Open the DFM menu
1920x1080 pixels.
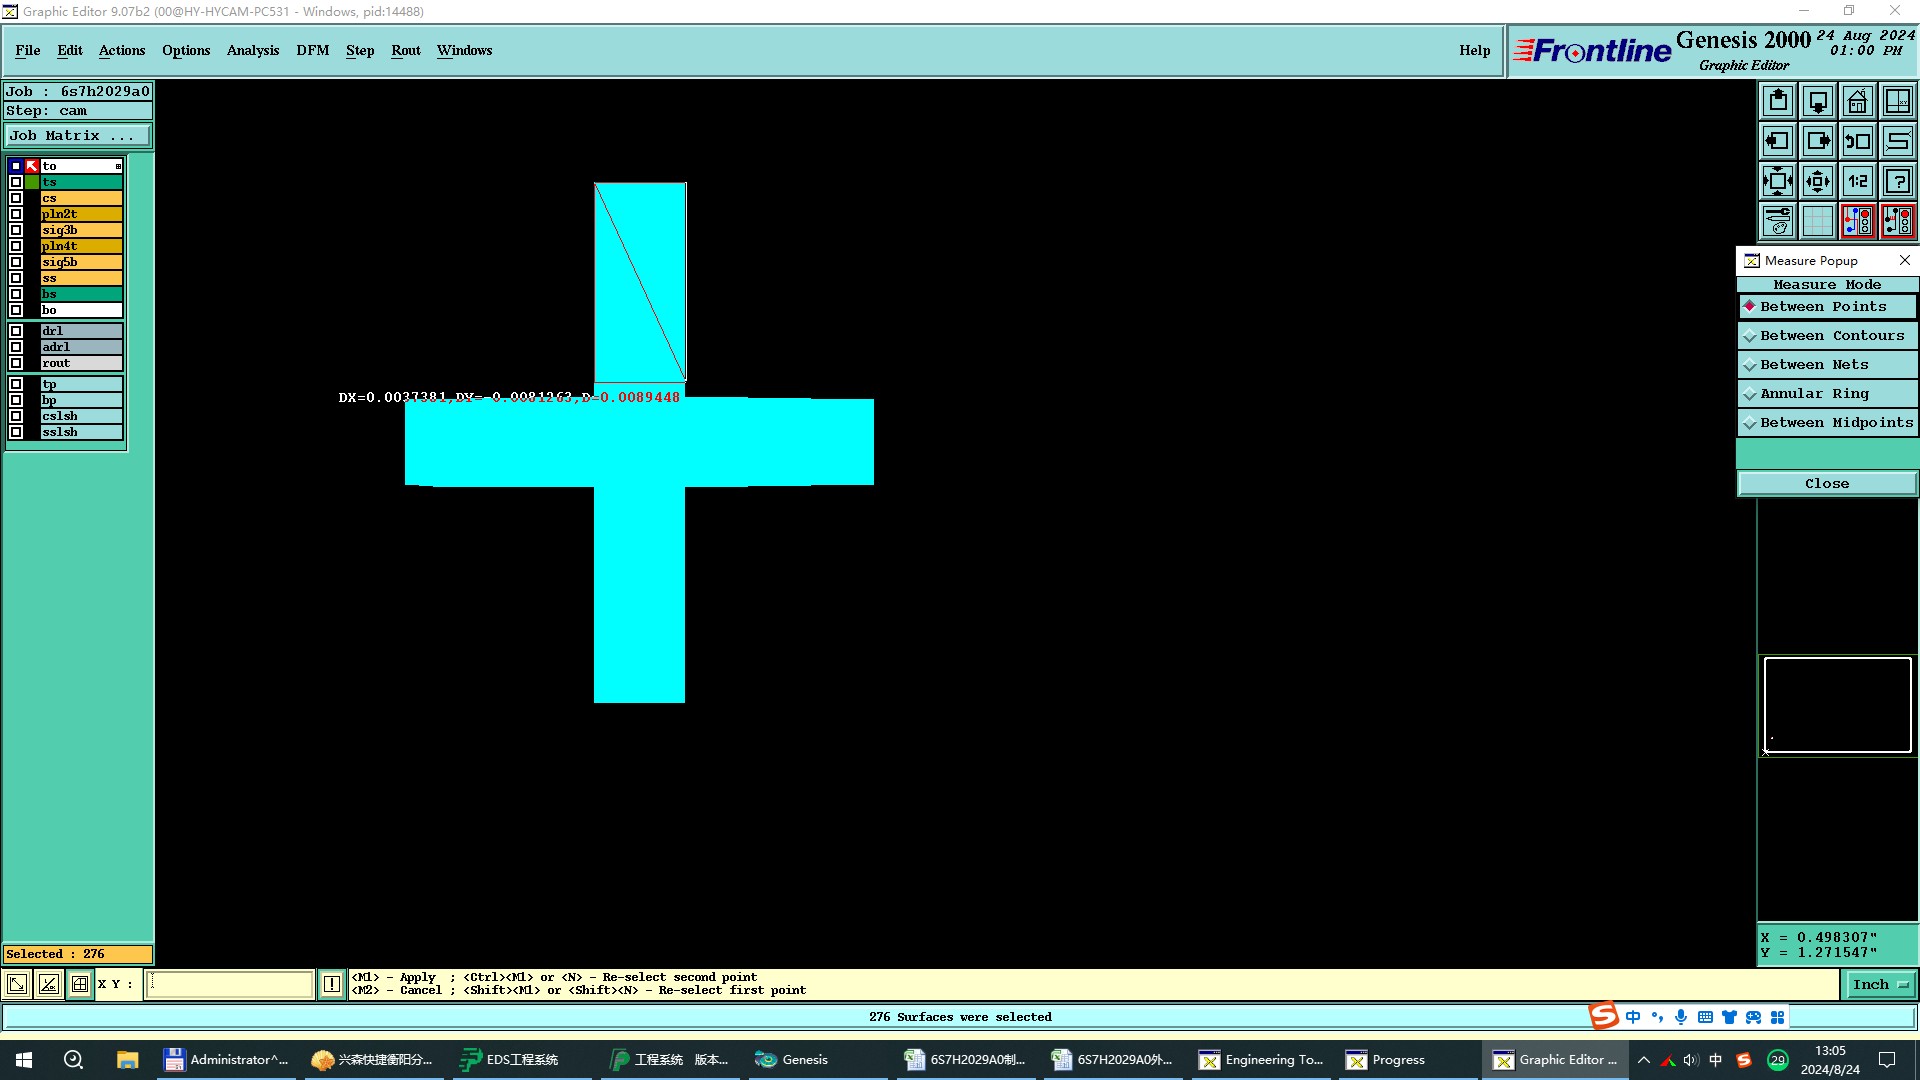(312, 50)
